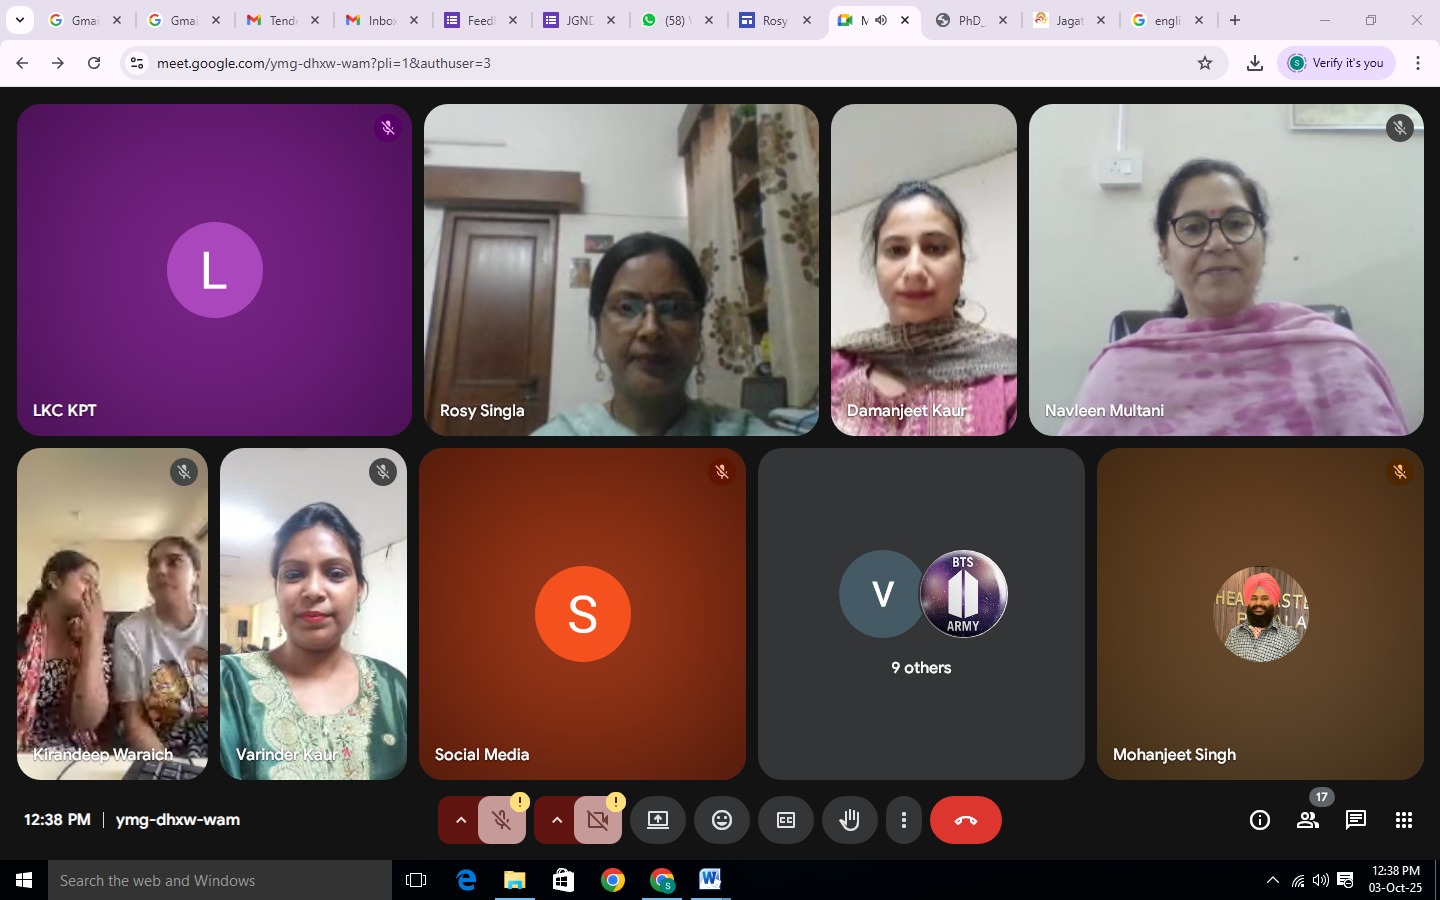This screenshot has width=1440, height=900.
Task: Click the share screen (Present now) icon
Action: click(657, 820)
